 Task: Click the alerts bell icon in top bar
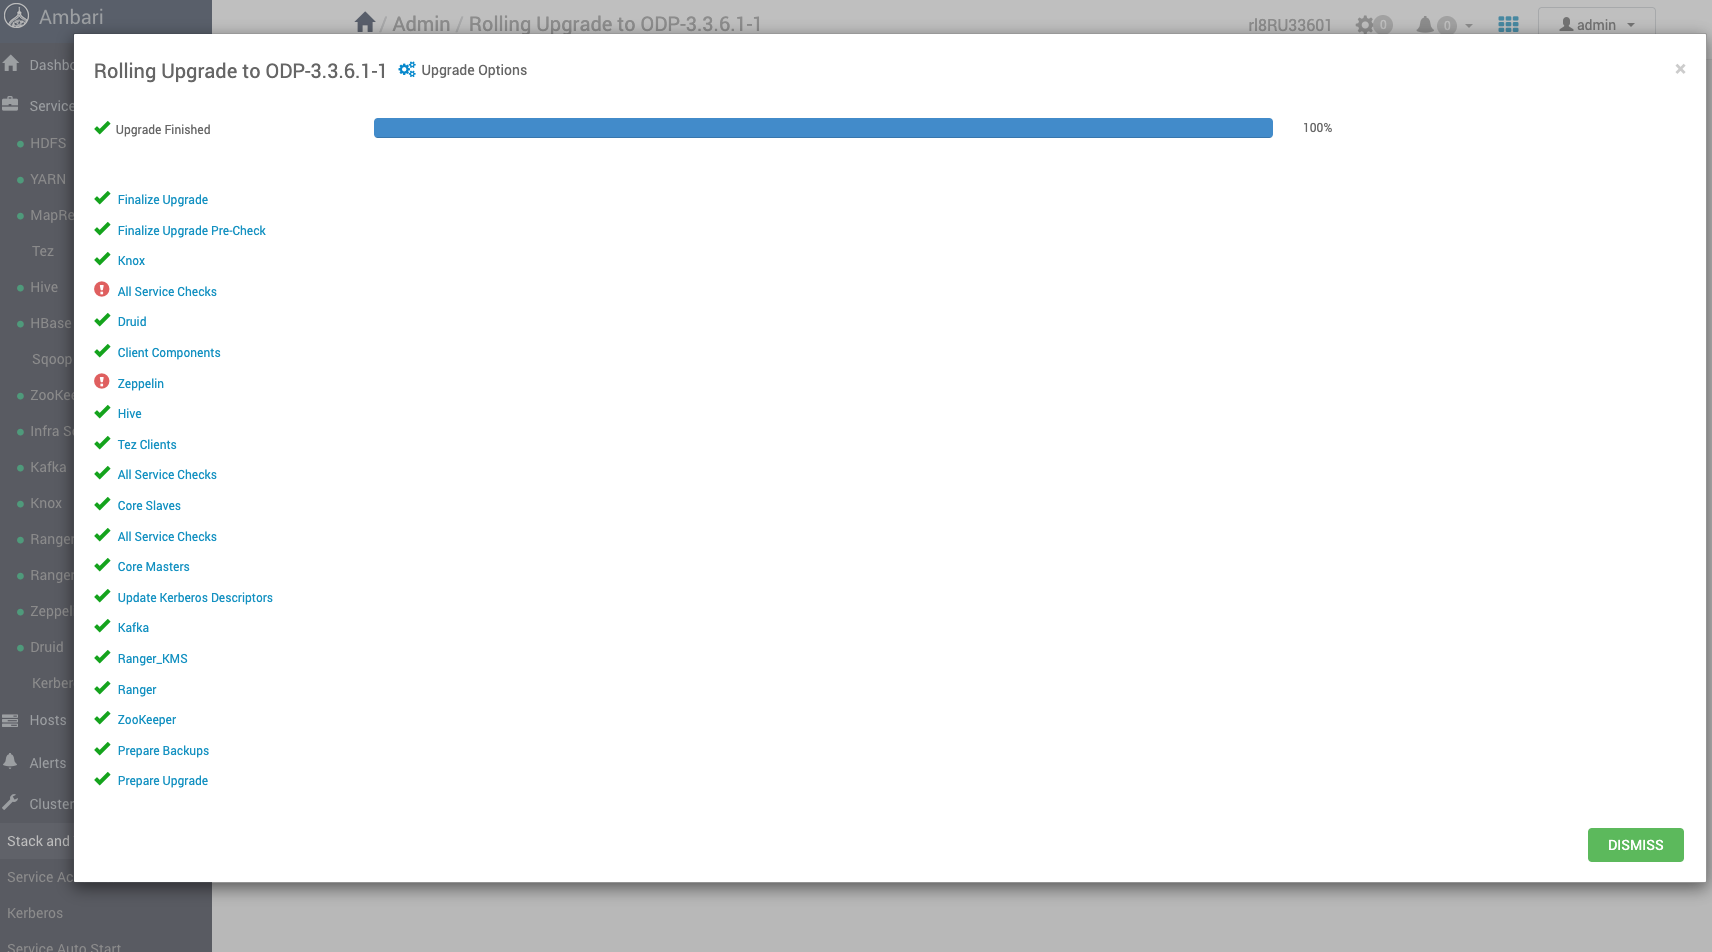coord(1425,25)
